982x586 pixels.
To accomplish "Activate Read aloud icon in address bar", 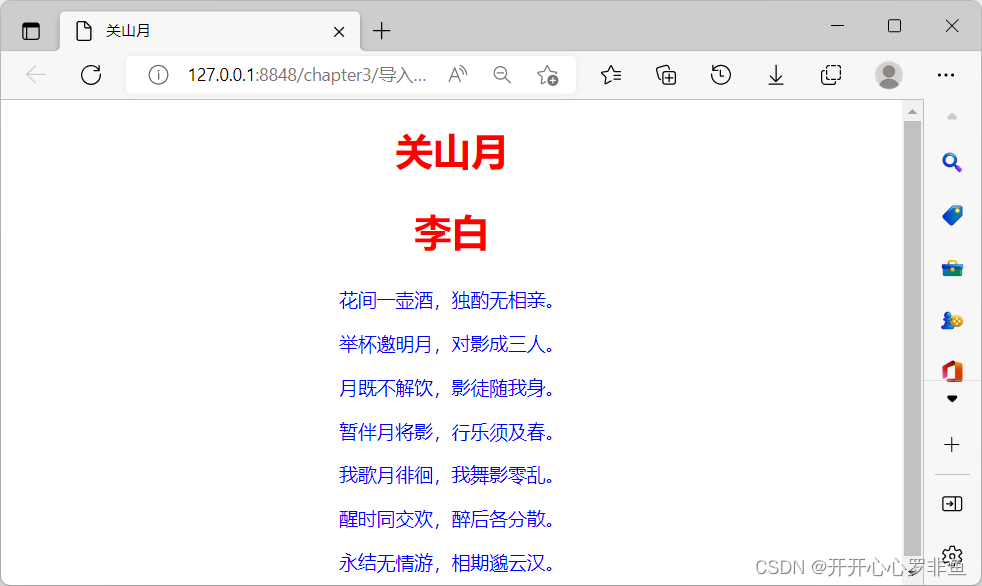I will click(458, 75).
